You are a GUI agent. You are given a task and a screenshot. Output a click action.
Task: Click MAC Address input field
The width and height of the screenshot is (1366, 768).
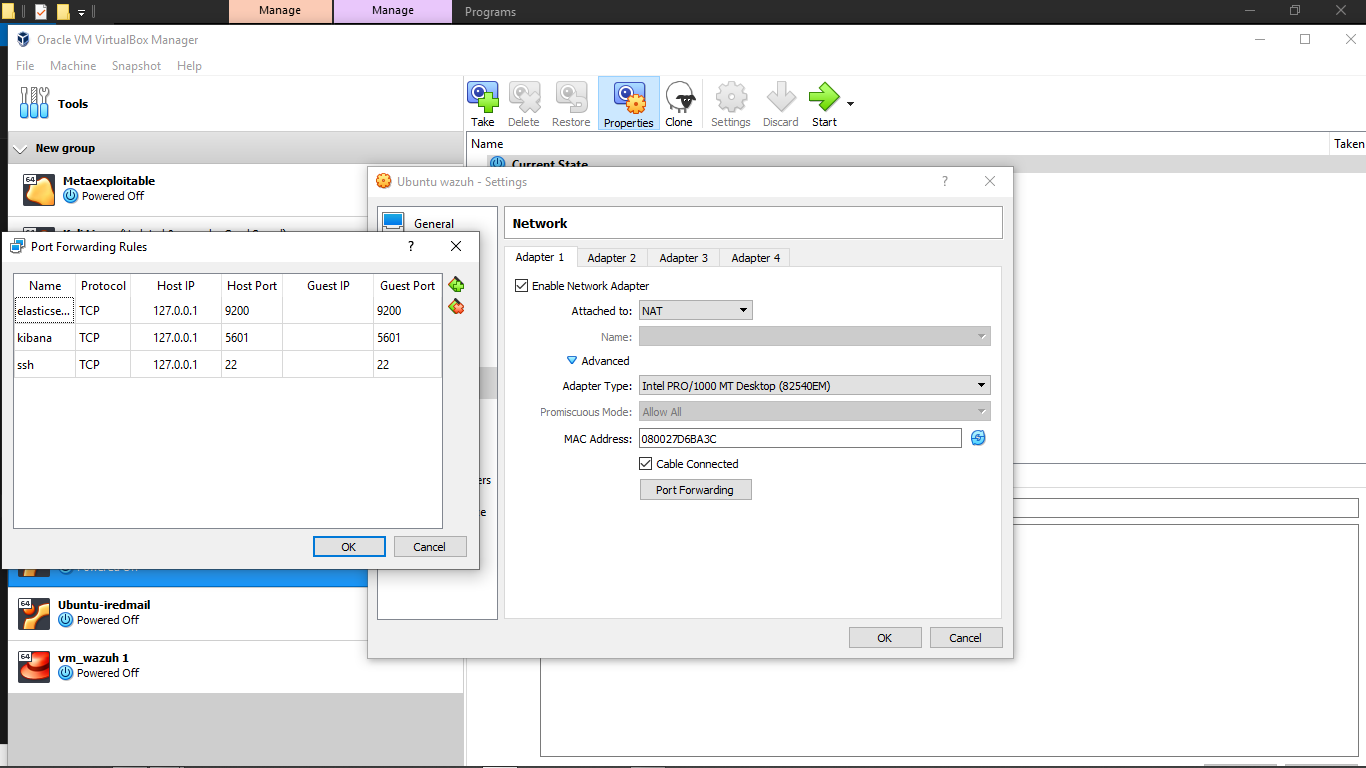pos(800,438)
